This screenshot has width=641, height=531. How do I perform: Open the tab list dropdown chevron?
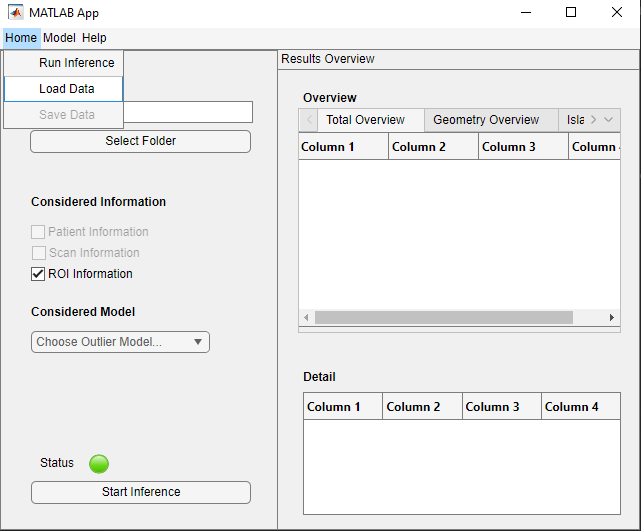(609, 120)
